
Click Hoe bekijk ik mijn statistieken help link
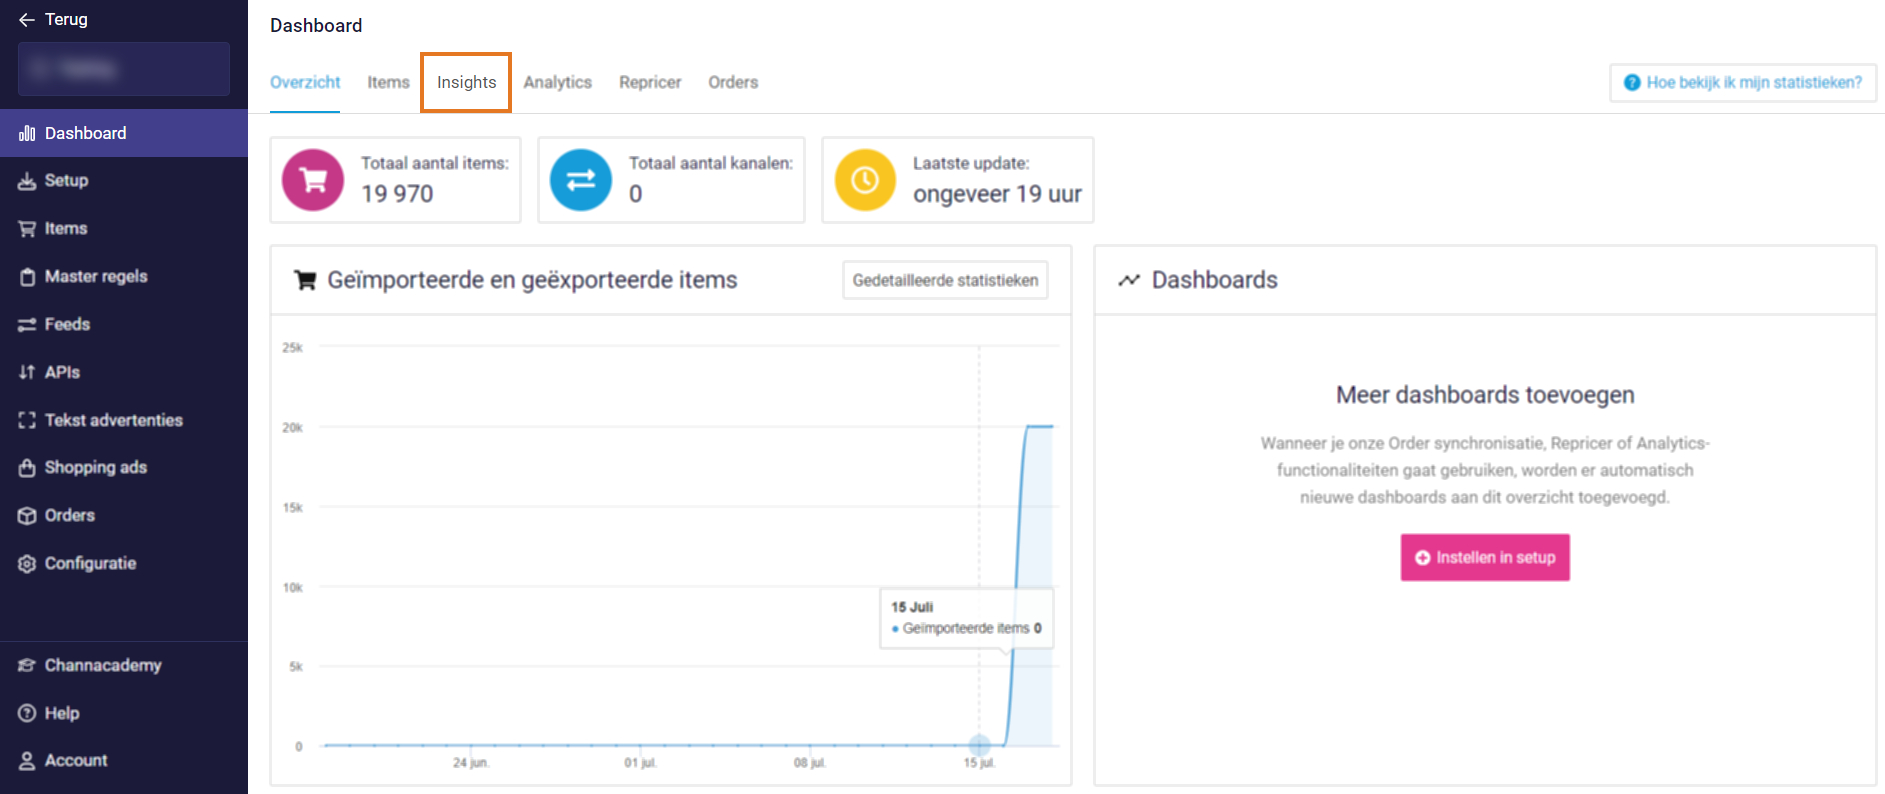coord(1743,83)
